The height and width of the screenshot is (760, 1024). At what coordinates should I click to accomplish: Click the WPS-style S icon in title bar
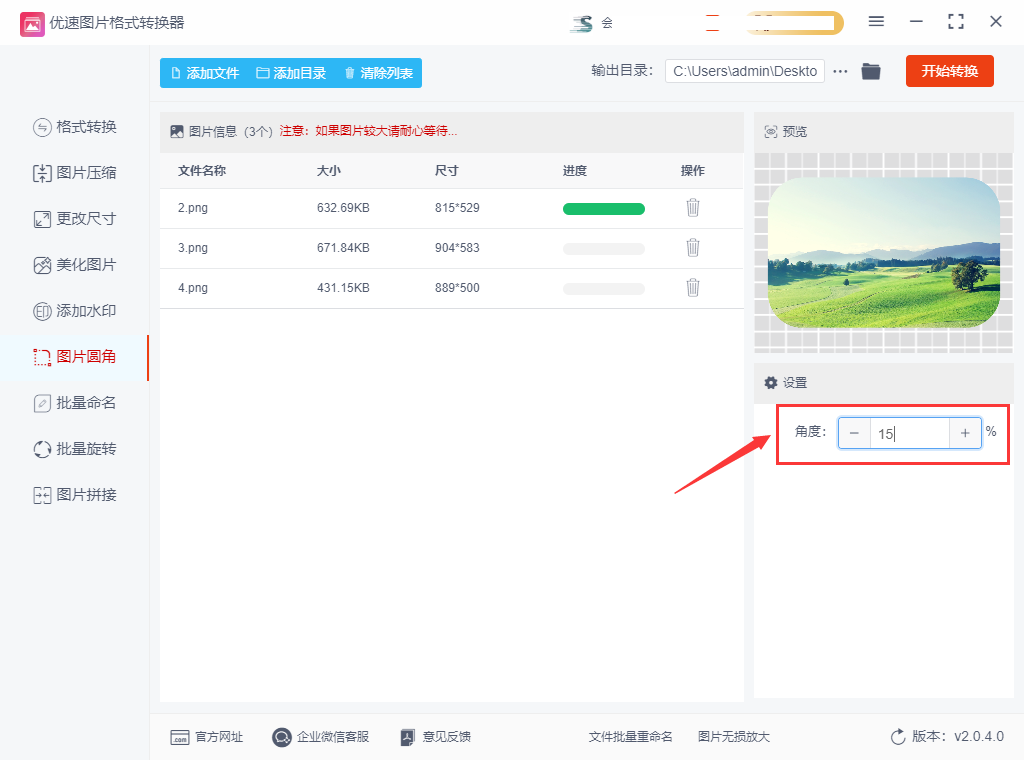click(582, 24)
